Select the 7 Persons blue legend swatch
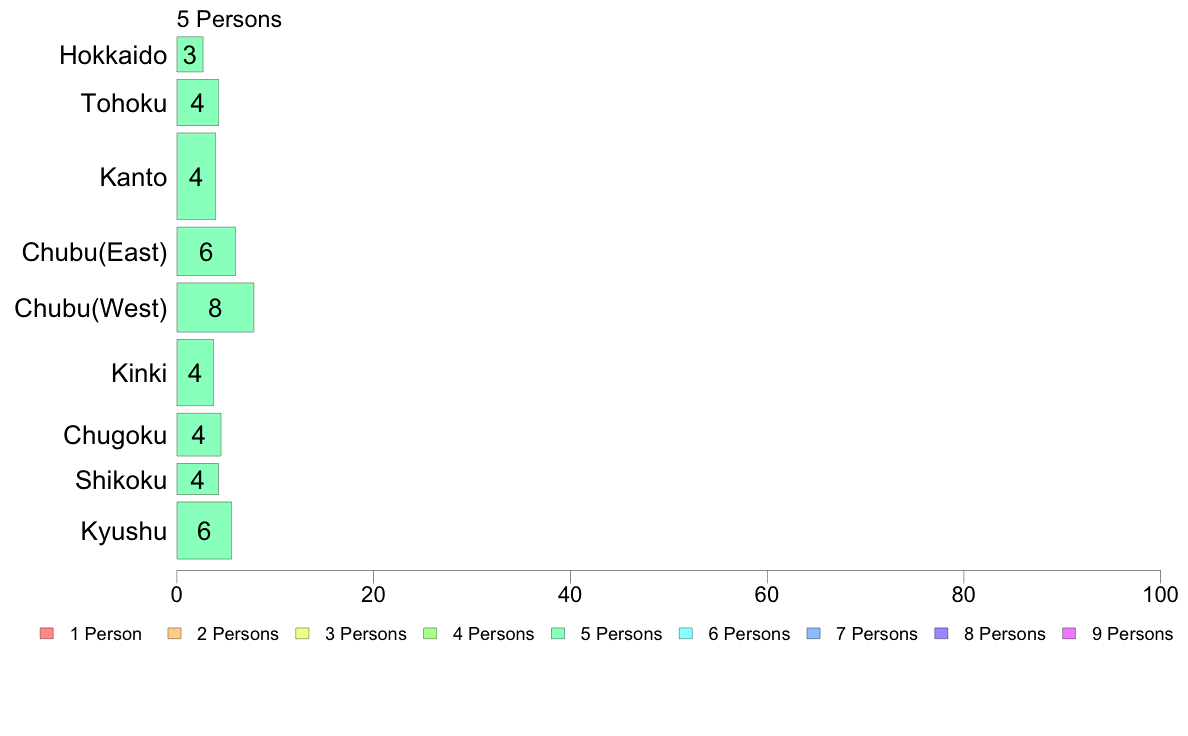This screenshot has width=1188, height=736. (x=814, y=634)
